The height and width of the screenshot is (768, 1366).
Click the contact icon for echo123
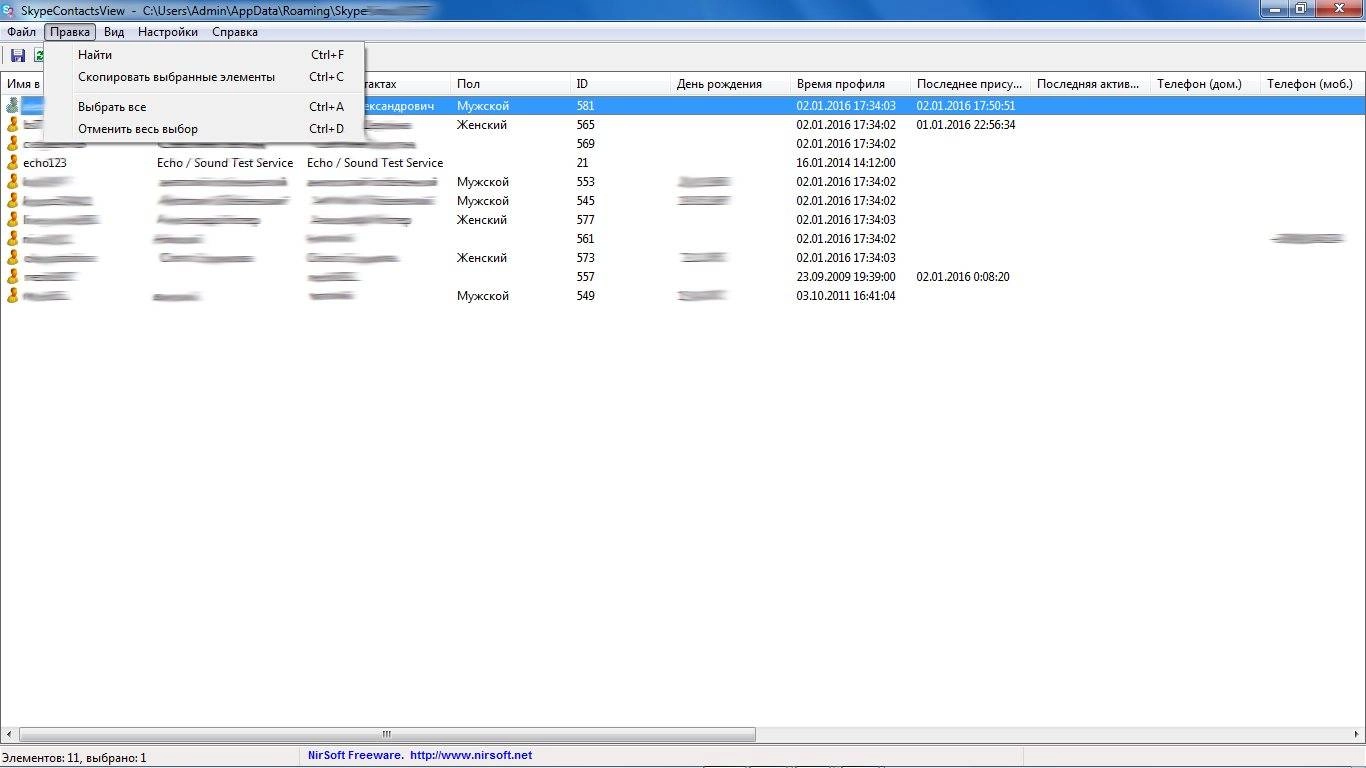point(13,162)
